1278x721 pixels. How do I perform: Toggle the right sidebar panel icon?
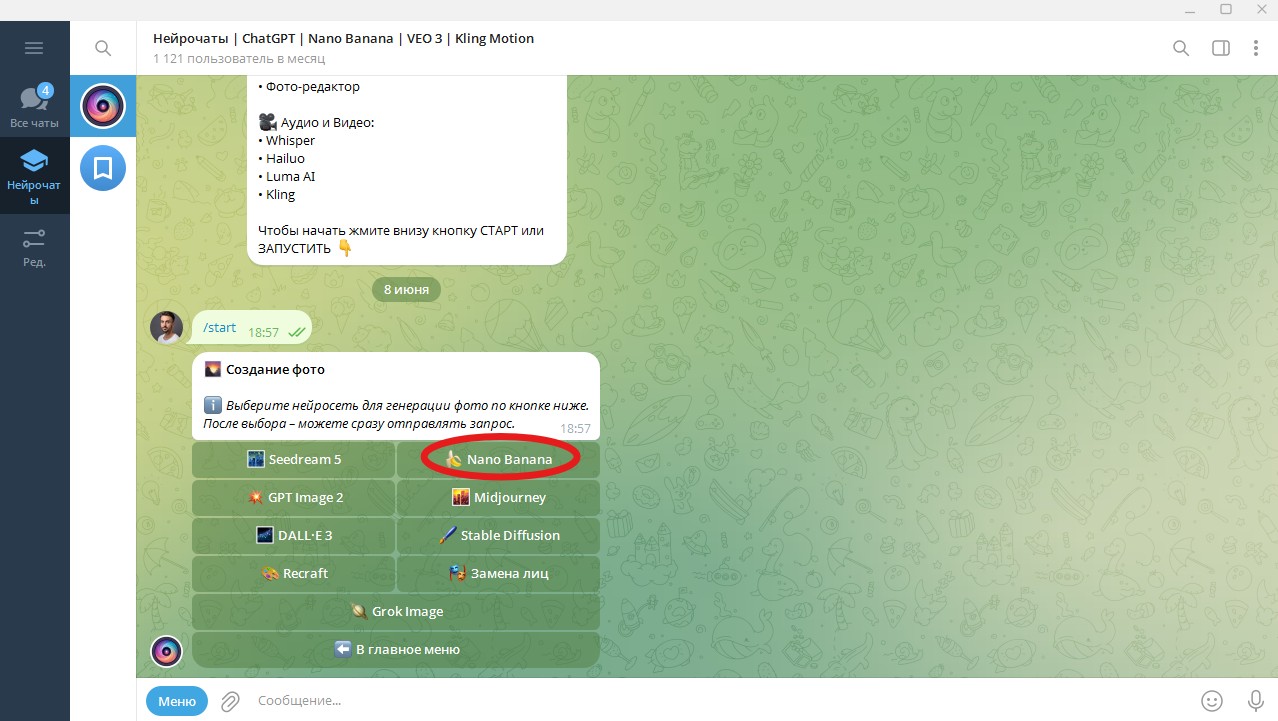coord(1220,48)
